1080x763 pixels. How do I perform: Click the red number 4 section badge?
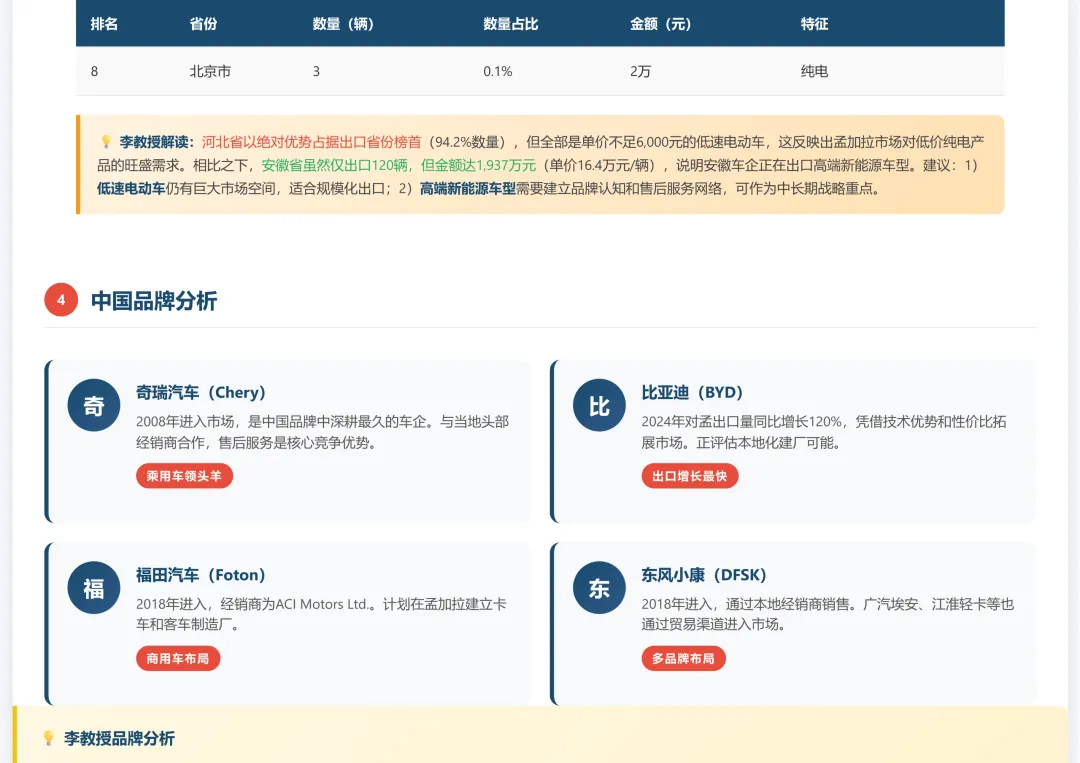pyautogui.click(x=61, y=300)
